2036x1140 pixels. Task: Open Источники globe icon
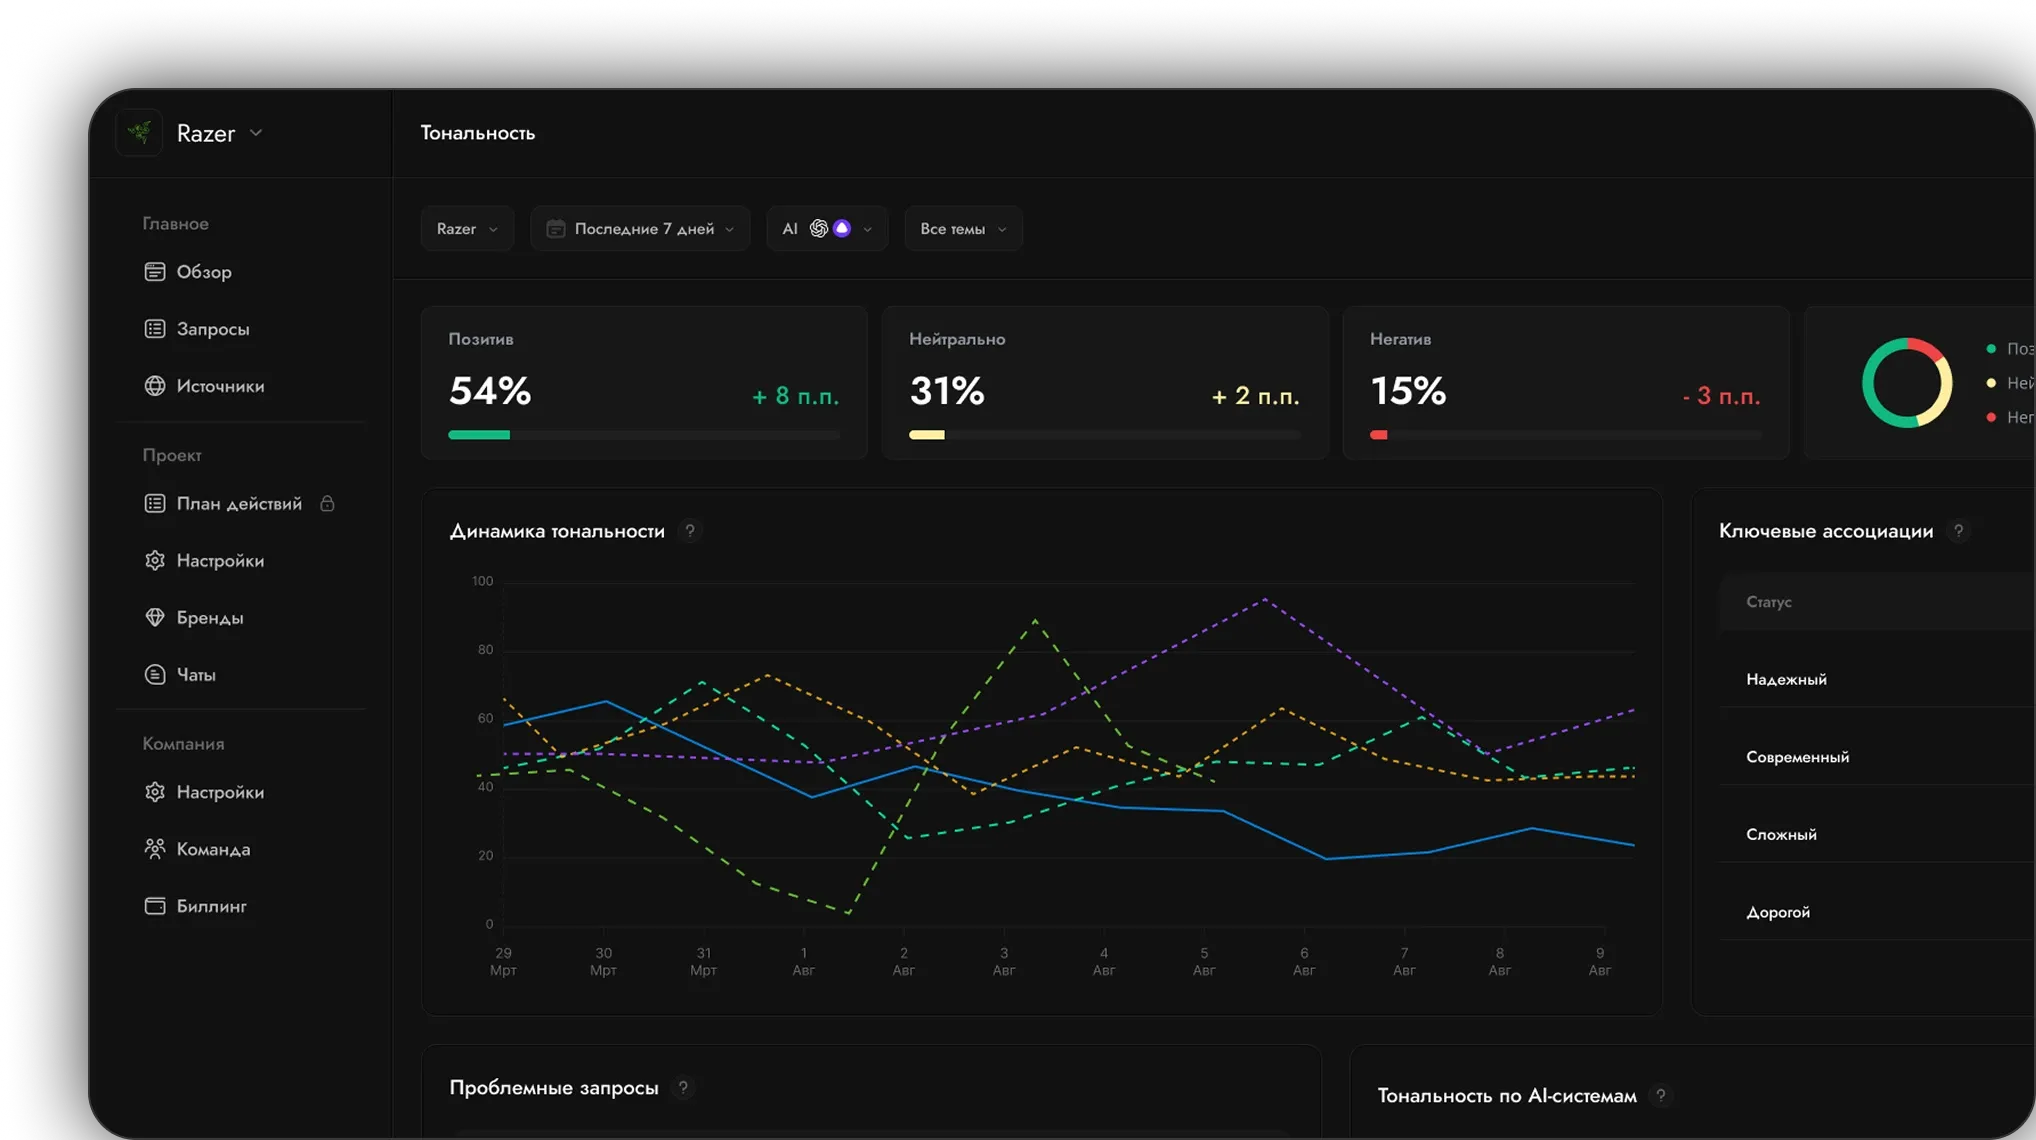pyautogui.click(x=154, y=386)
